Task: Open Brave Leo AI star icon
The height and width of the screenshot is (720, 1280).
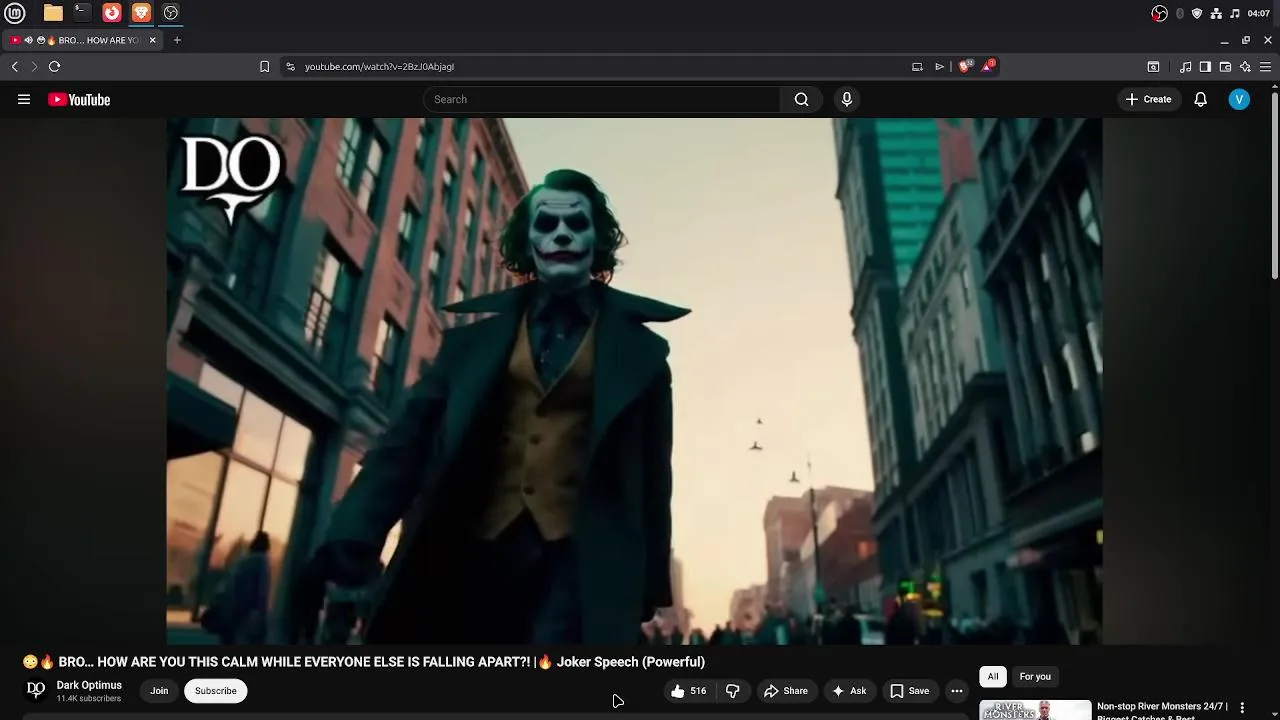Action: coord(1245,67)
